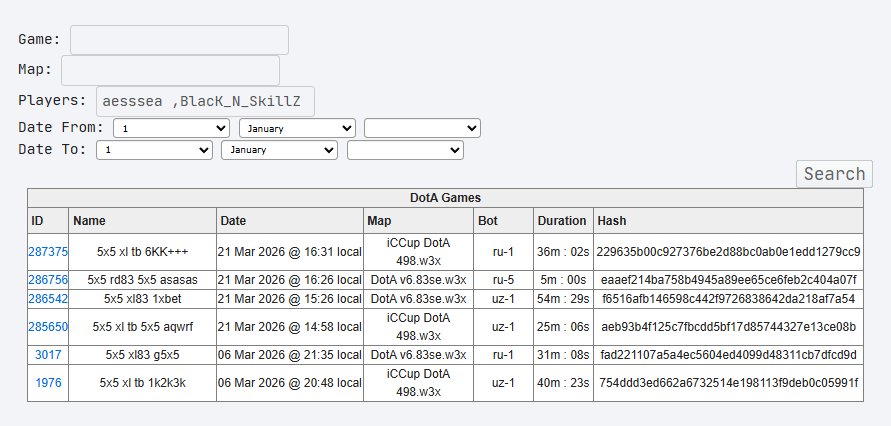Open the Date To month dropdown
Screen dimensions: 891x426
[280, 149]
